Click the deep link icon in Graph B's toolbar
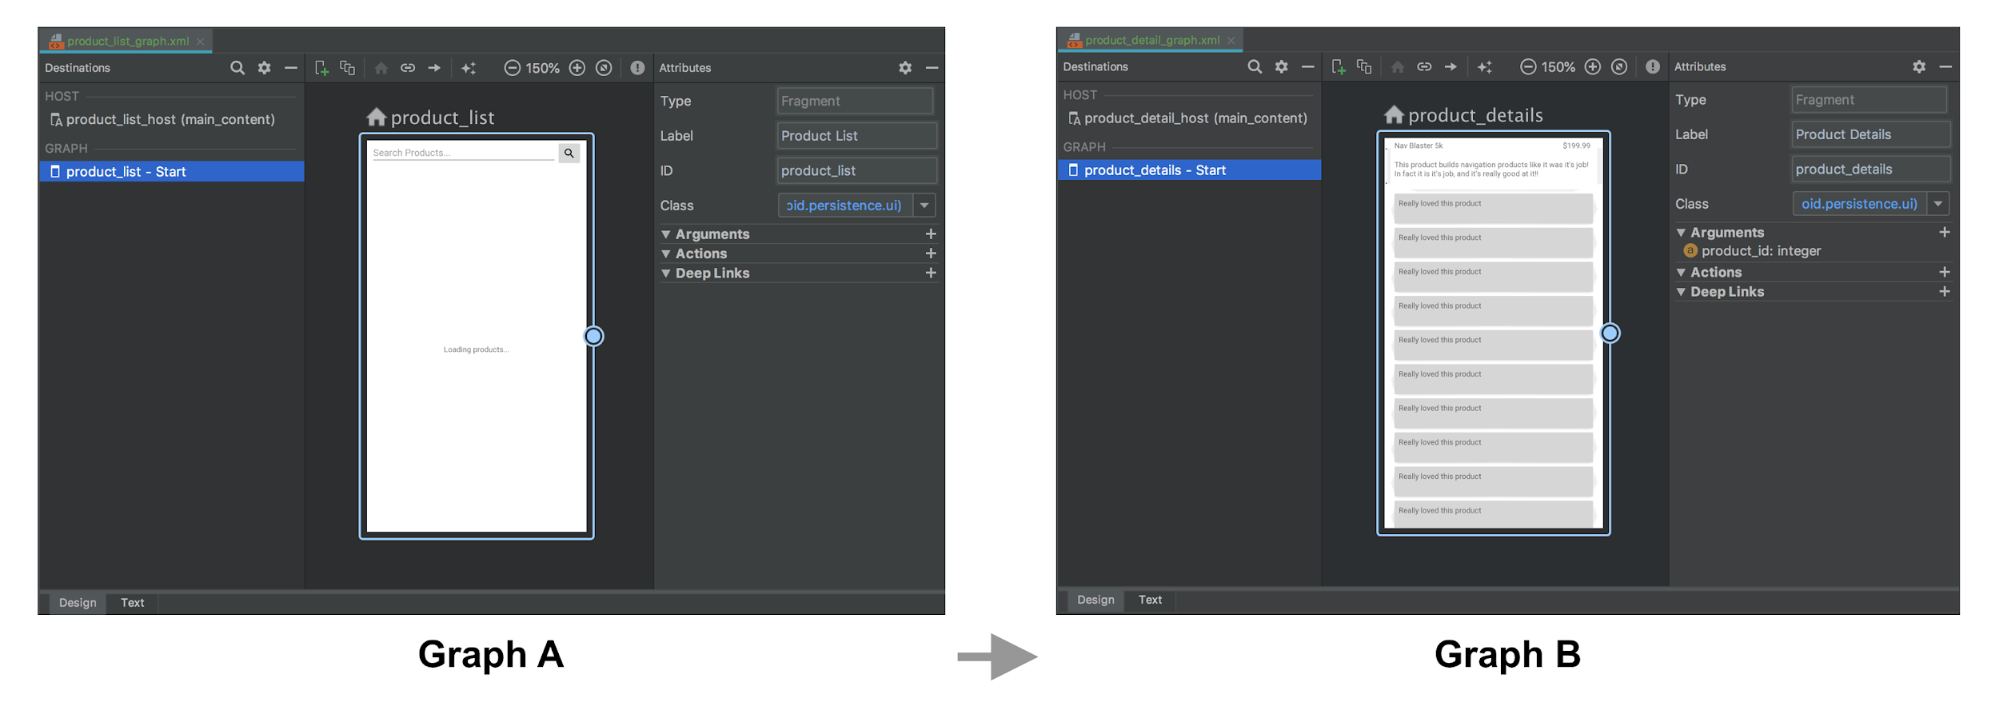This screenshot has width=1999, height=704. pyautogui.click(x=1424, y=67)
